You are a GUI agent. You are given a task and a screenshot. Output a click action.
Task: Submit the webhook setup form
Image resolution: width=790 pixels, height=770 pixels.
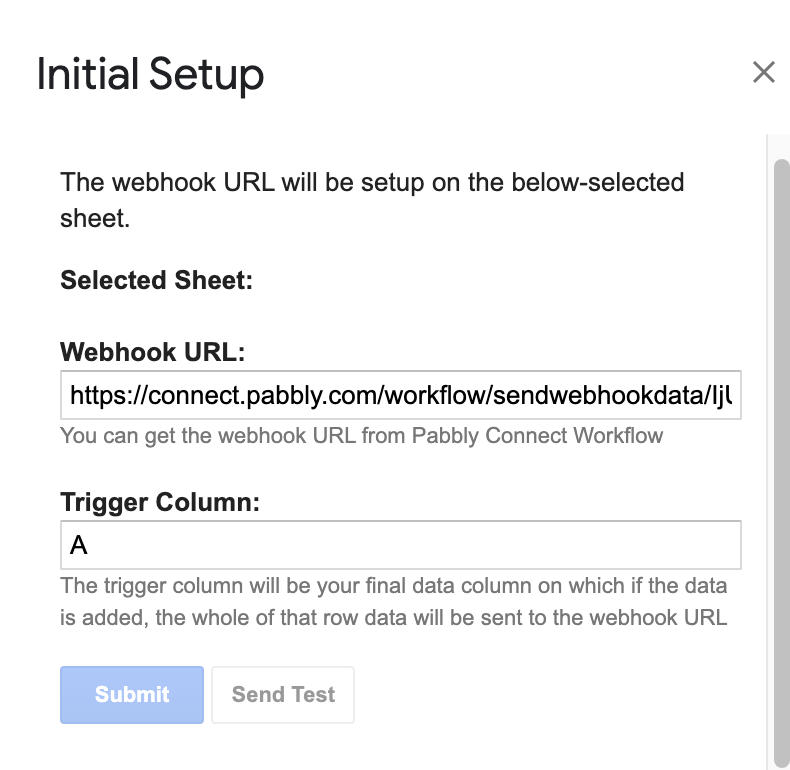click(x=132, y=695)
